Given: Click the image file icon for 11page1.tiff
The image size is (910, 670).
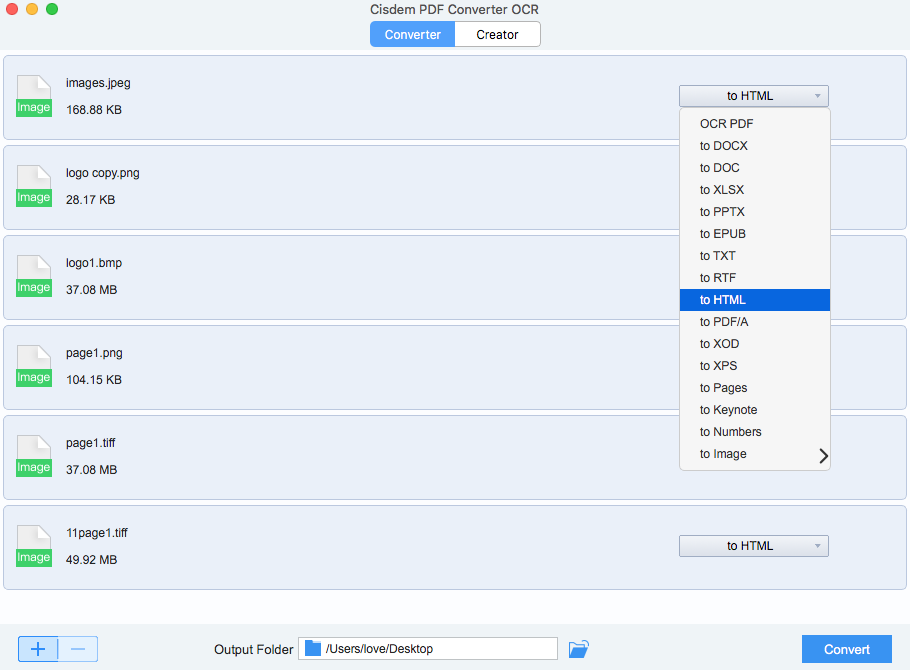Looking at the screenshot, I should 34,546.
